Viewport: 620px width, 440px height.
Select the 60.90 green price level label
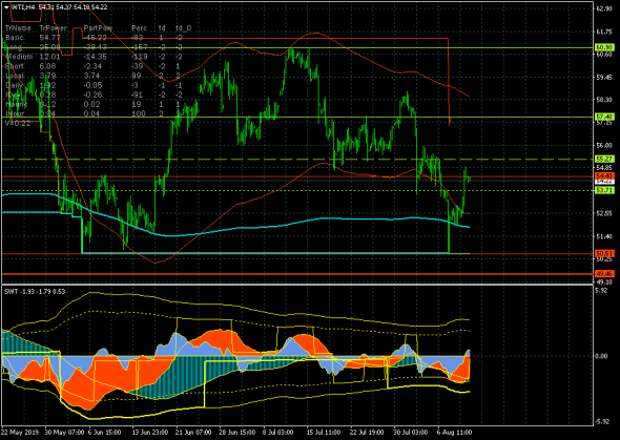(x=603, y=47)
